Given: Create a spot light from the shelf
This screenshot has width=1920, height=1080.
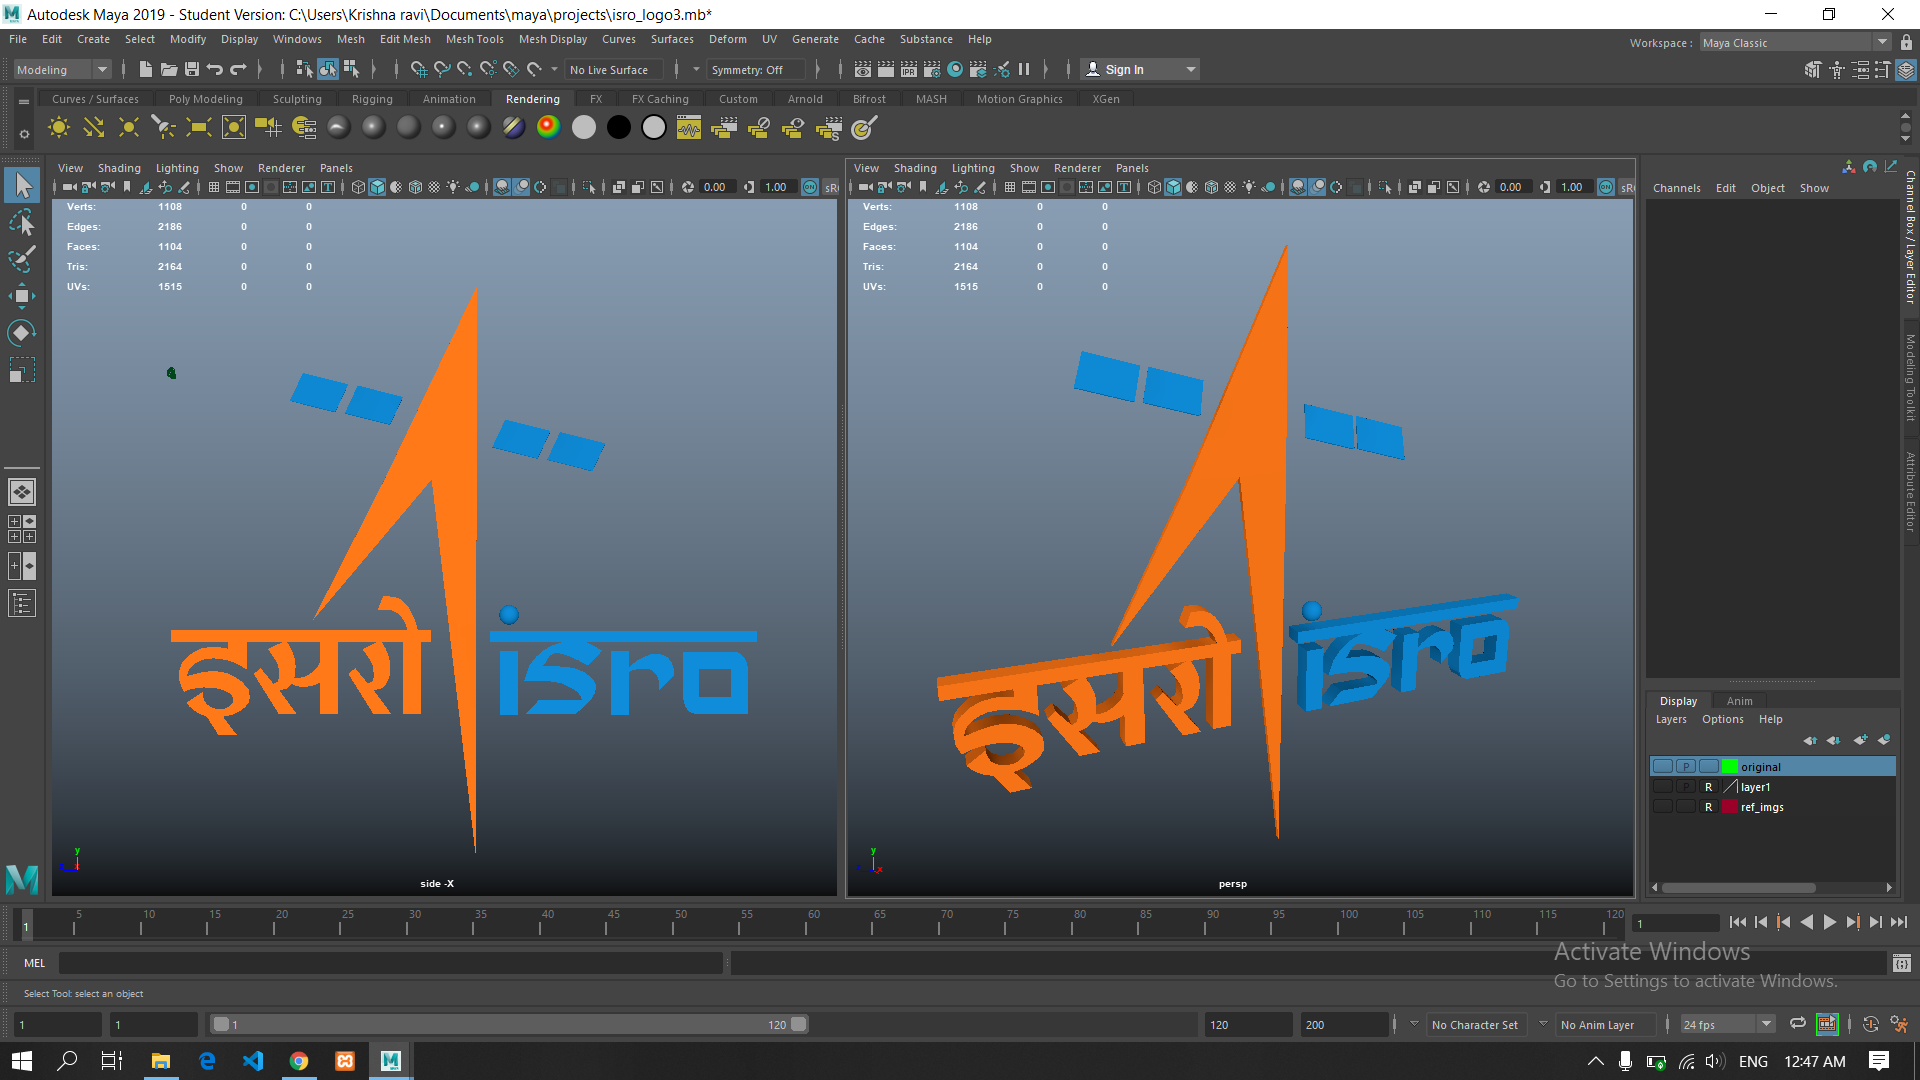Looking at the screenshot, I should coord(164,127).
